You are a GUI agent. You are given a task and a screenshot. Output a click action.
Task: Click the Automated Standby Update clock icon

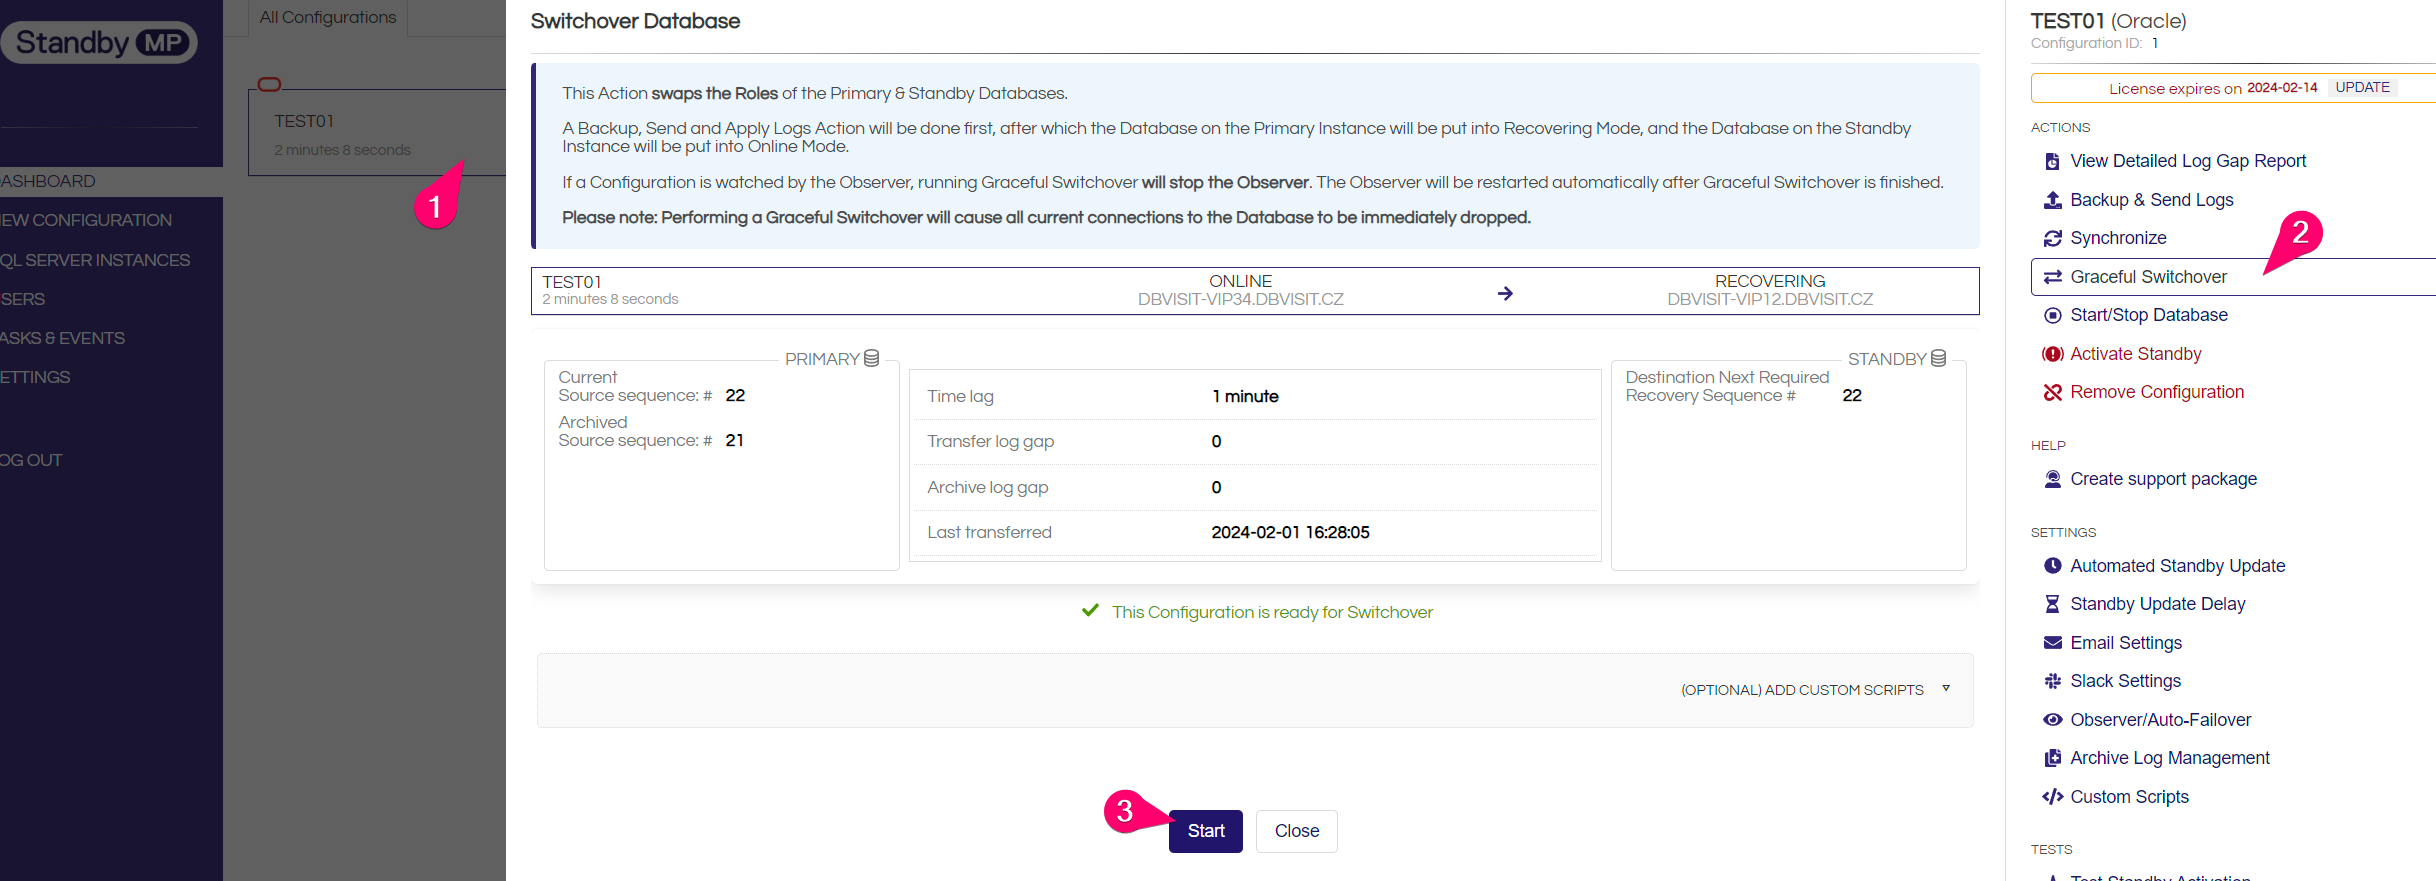2052,566
